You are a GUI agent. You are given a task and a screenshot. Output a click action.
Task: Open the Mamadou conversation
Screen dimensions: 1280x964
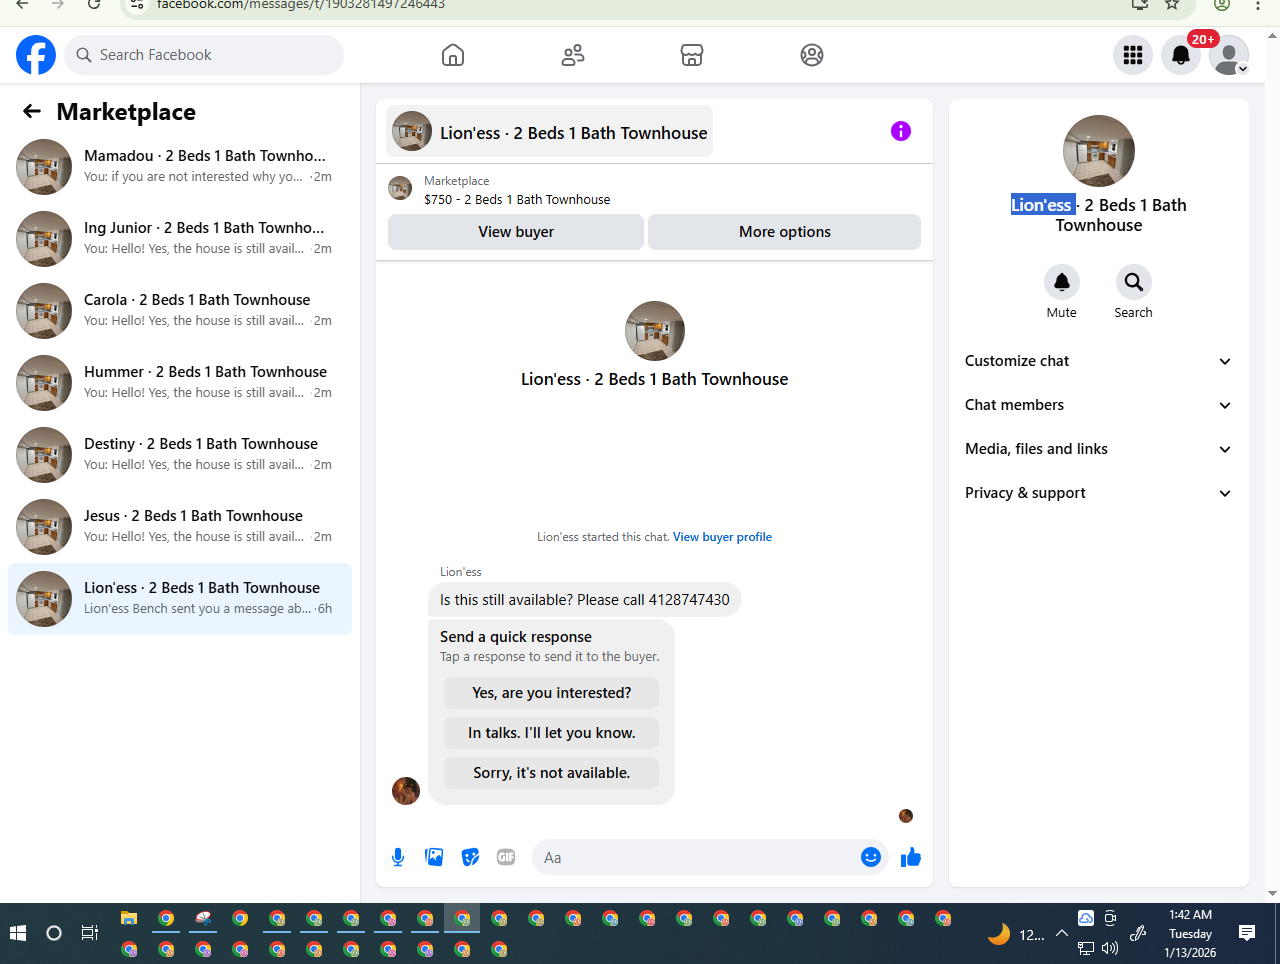(180, 167)
